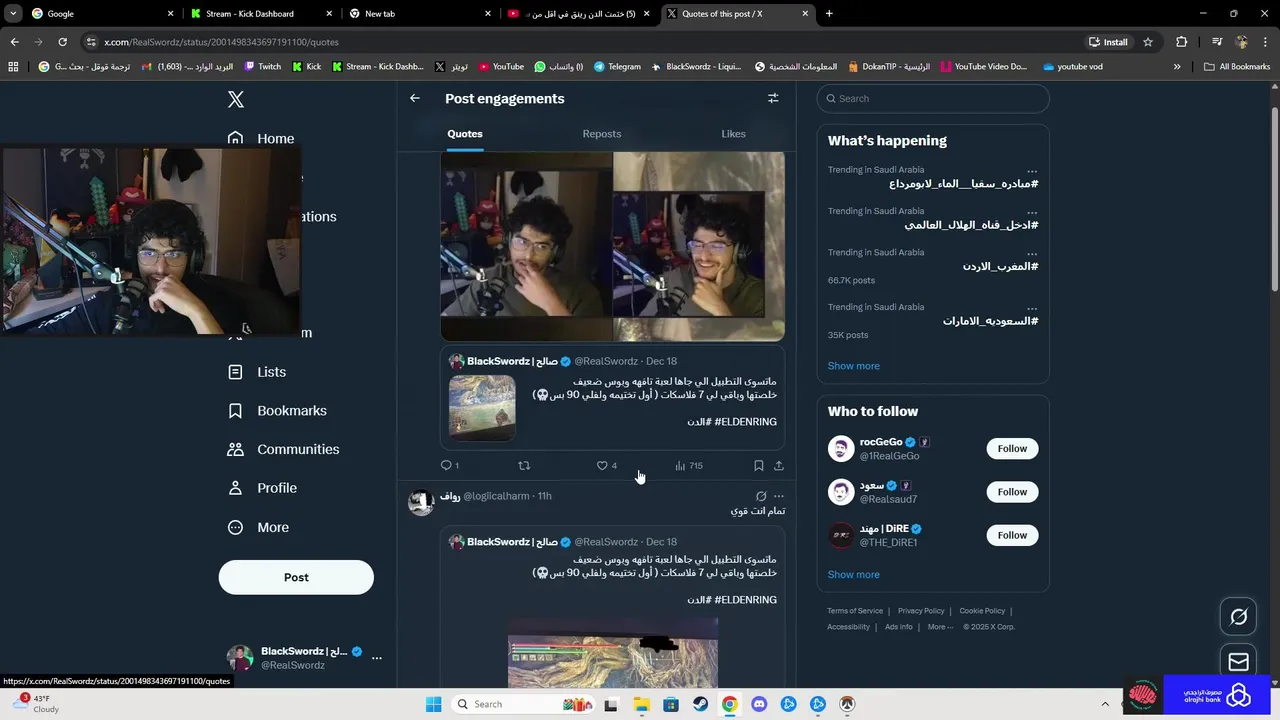Image resolution: width=1280 pixels, height=720 pixels.
Task: Open Telegram bookmark in bookmarks bar
Action: pos(617,67)
